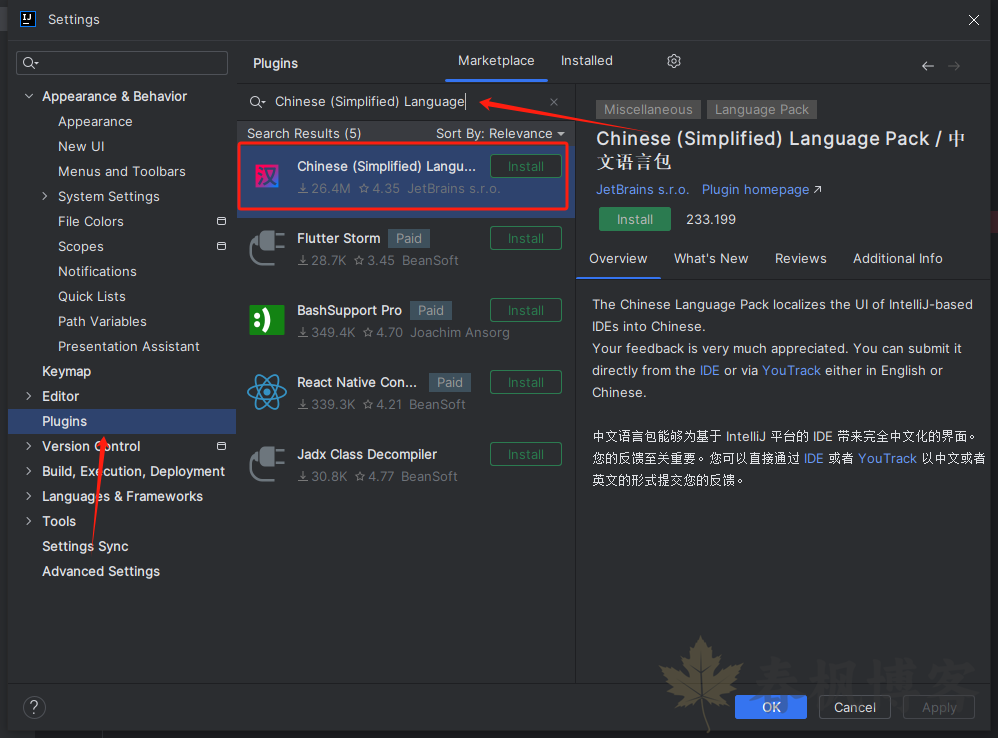Open the Overview tab
This screenshot has width=998, height=738.
click(618, 259)
